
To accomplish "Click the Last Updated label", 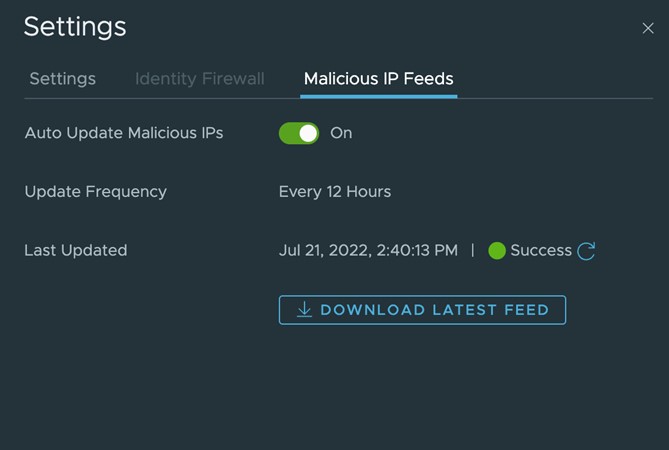I will click(75, 250).
